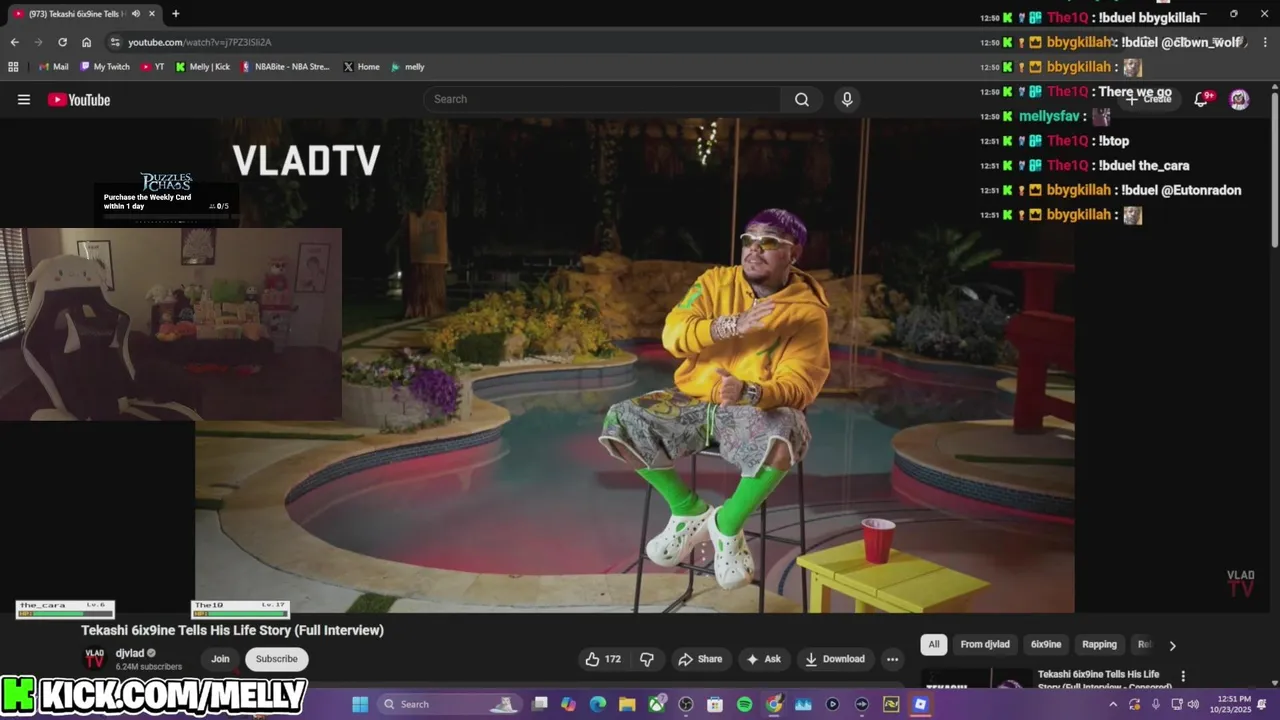Share the video

(700, 659)
